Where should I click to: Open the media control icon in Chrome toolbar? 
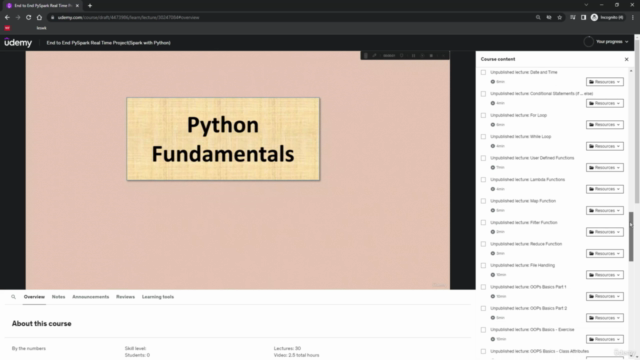point(573,18)
